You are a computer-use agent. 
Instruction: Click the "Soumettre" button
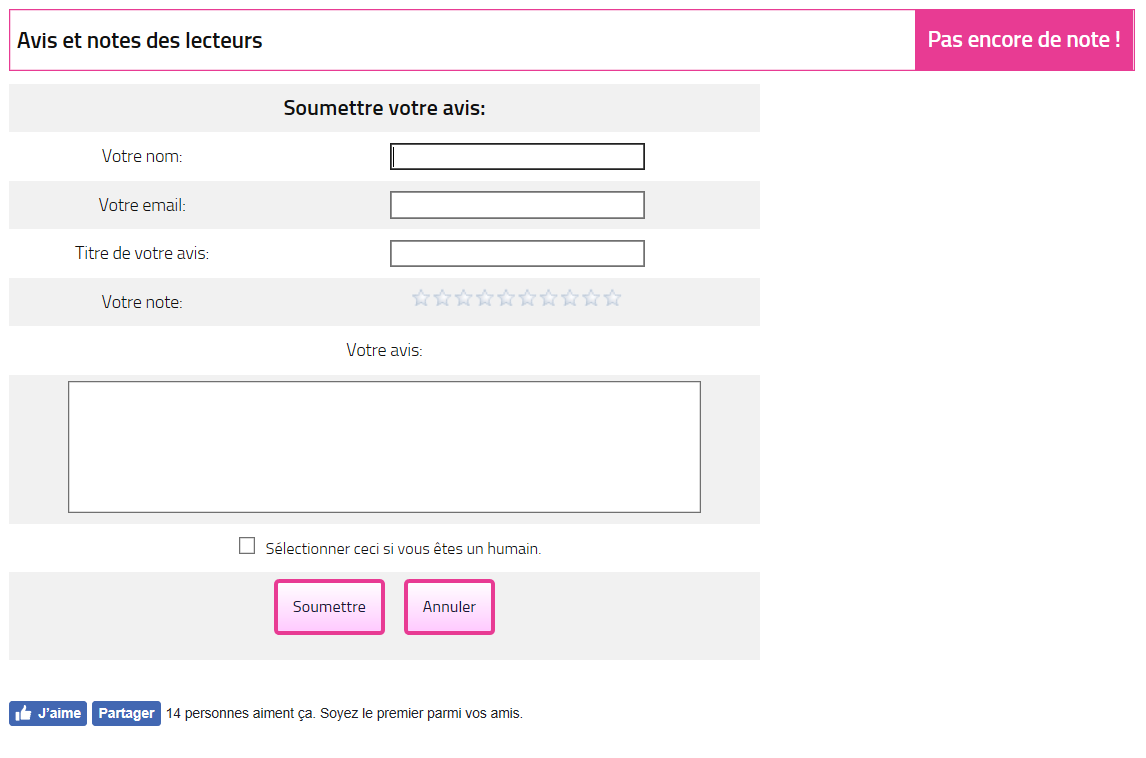(x=329, y=607)
